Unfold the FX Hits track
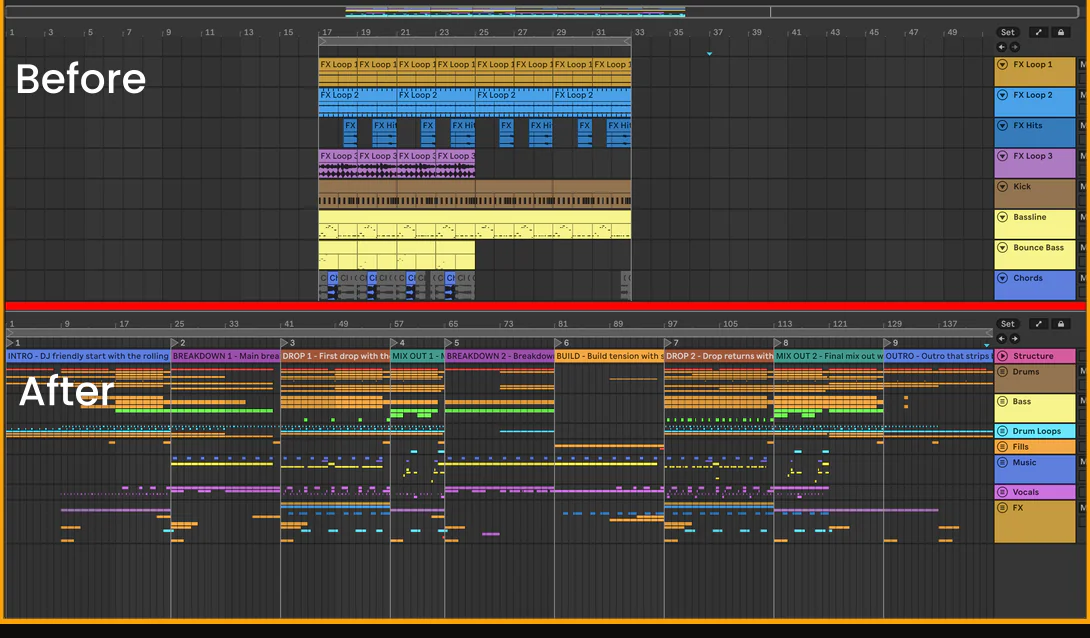 1002,126
